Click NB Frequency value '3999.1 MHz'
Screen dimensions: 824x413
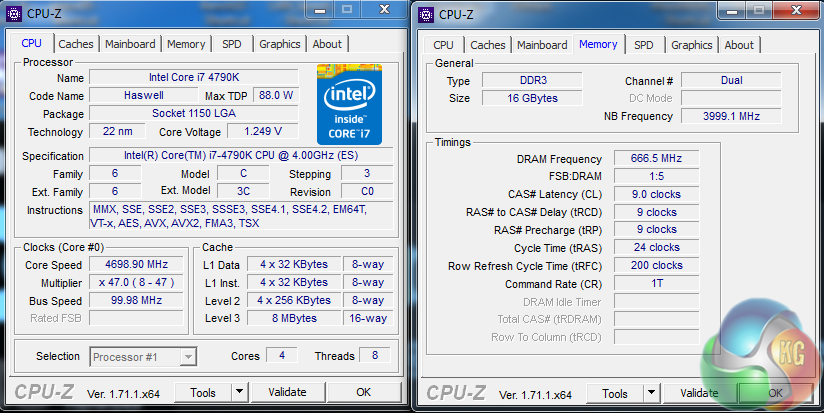point(732,116)
